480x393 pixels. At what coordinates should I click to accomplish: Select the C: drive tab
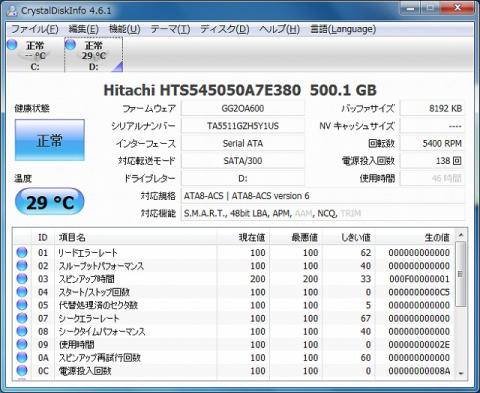[35, 55]
